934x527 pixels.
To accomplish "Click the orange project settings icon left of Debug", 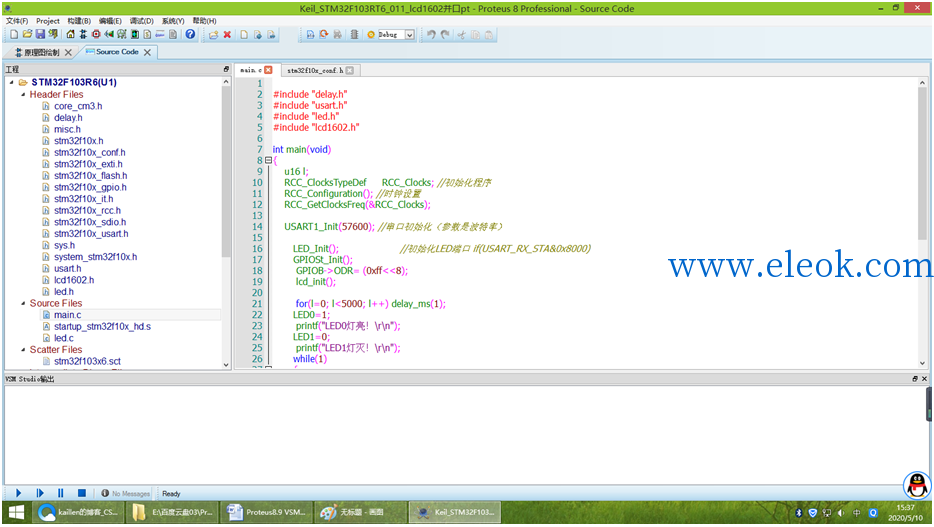I will click(371, 35).
